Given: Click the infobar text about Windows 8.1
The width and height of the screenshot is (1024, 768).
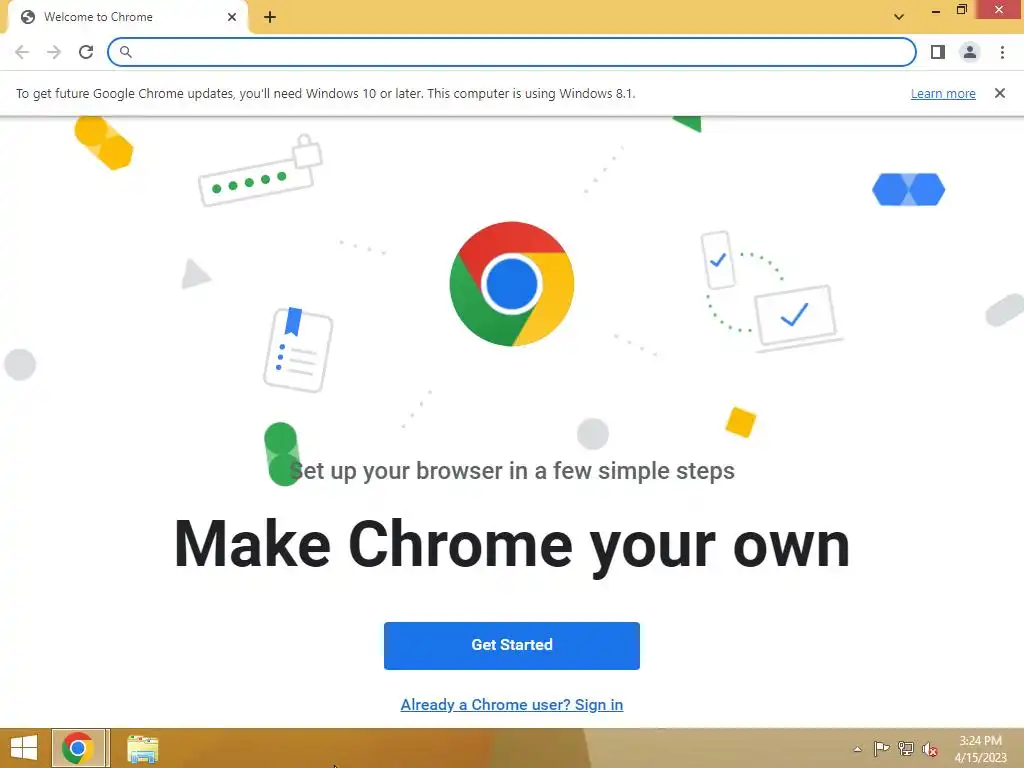Looking at the screenshot, I should pyautogui.click(x=325, y=93).
